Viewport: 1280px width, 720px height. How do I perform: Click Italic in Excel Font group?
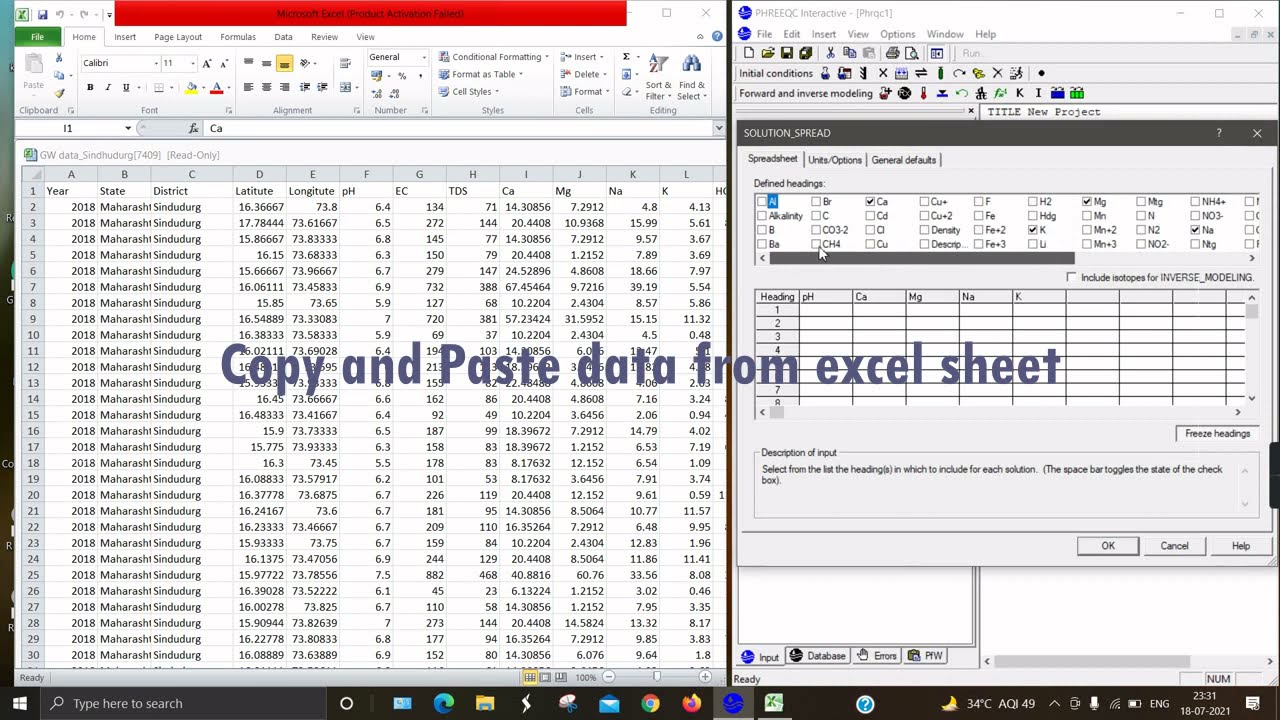click(108, 87)
